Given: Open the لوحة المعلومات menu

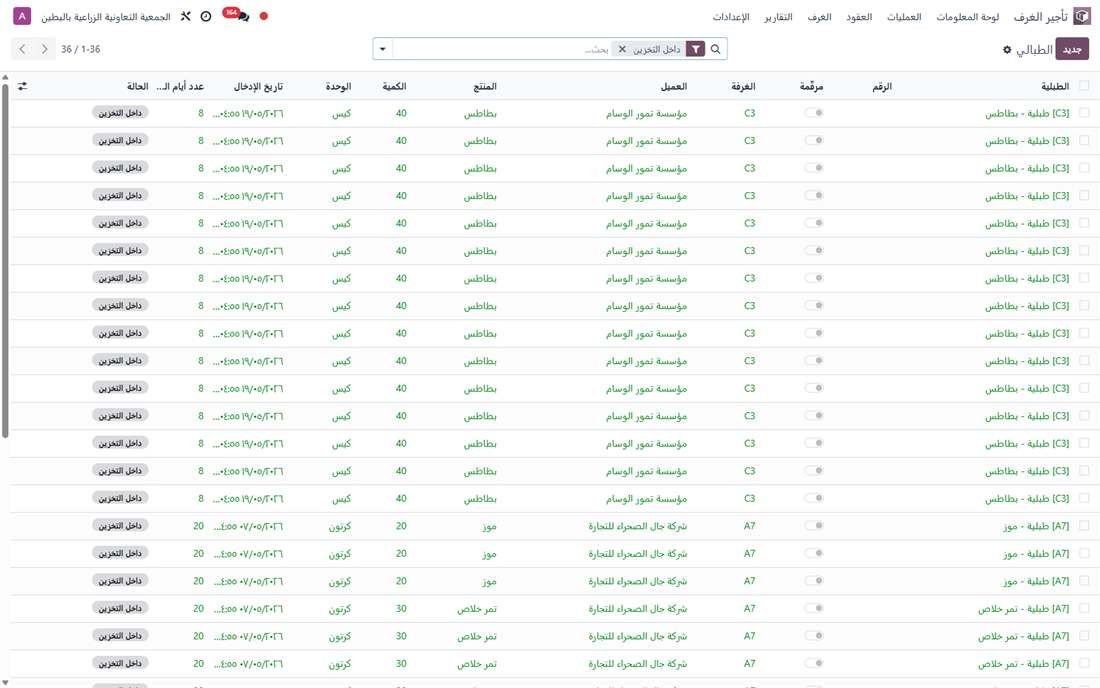Looking at the screenshot, I should click(x=967, y=16).
